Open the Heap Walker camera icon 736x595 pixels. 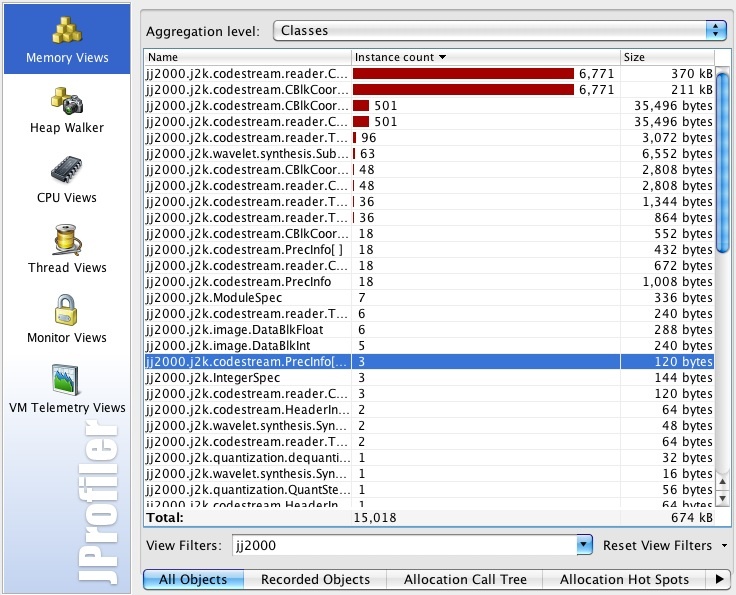[x=66, y=100]
